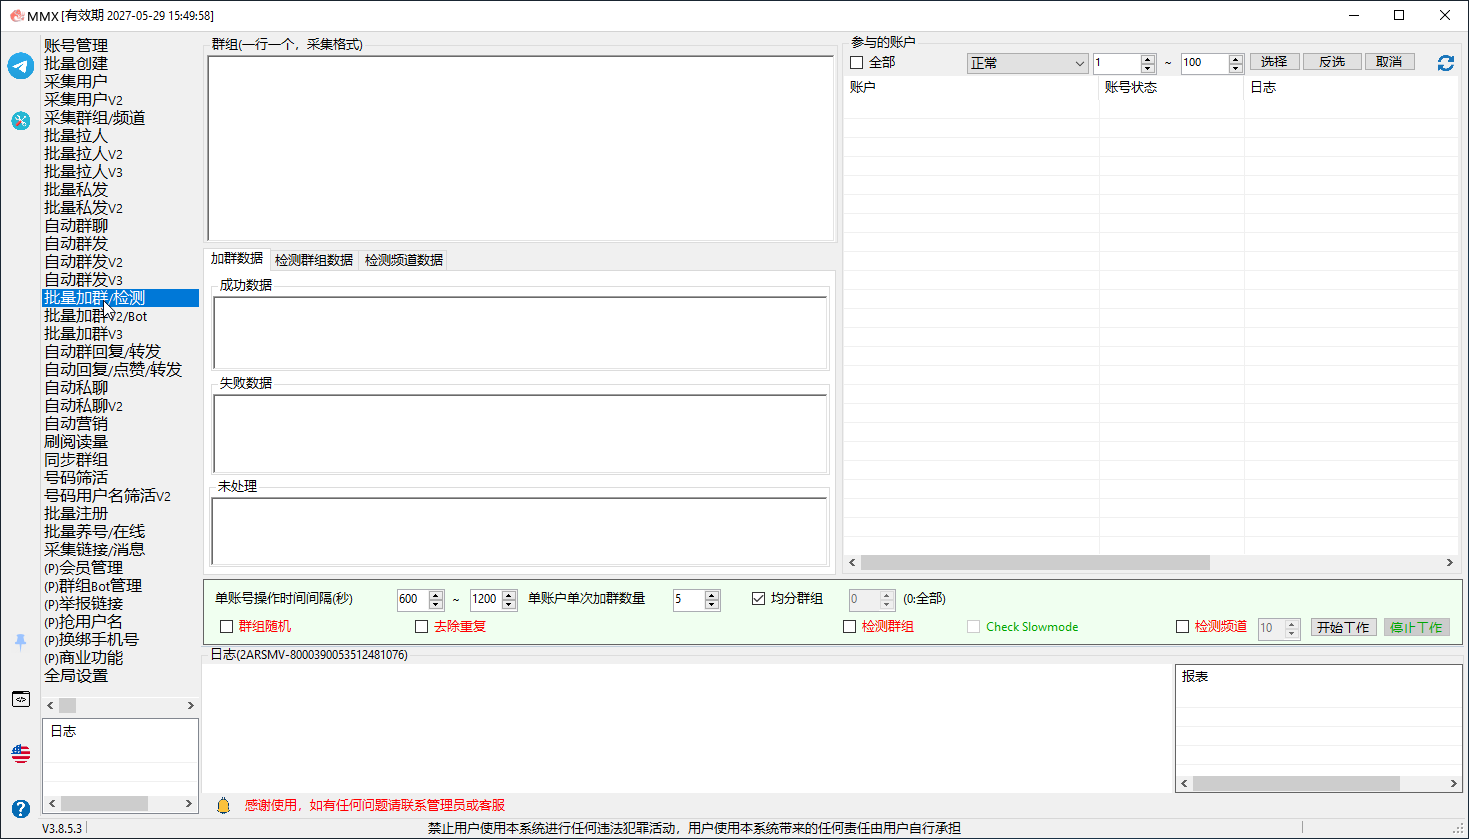The image size is (1469, 839).
Task: Decrease the account range end value 100
Action: [1235, 68]
